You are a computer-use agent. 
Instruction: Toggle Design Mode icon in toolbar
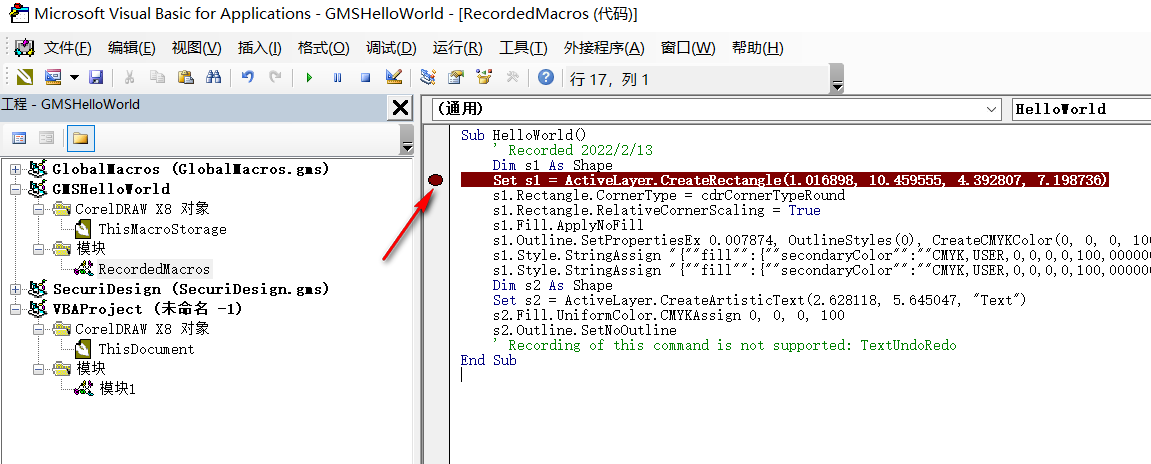pos(393,76)
